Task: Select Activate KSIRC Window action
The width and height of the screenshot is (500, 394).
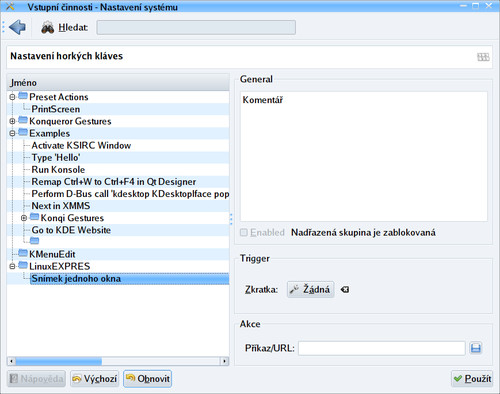Action: (81, 145)
